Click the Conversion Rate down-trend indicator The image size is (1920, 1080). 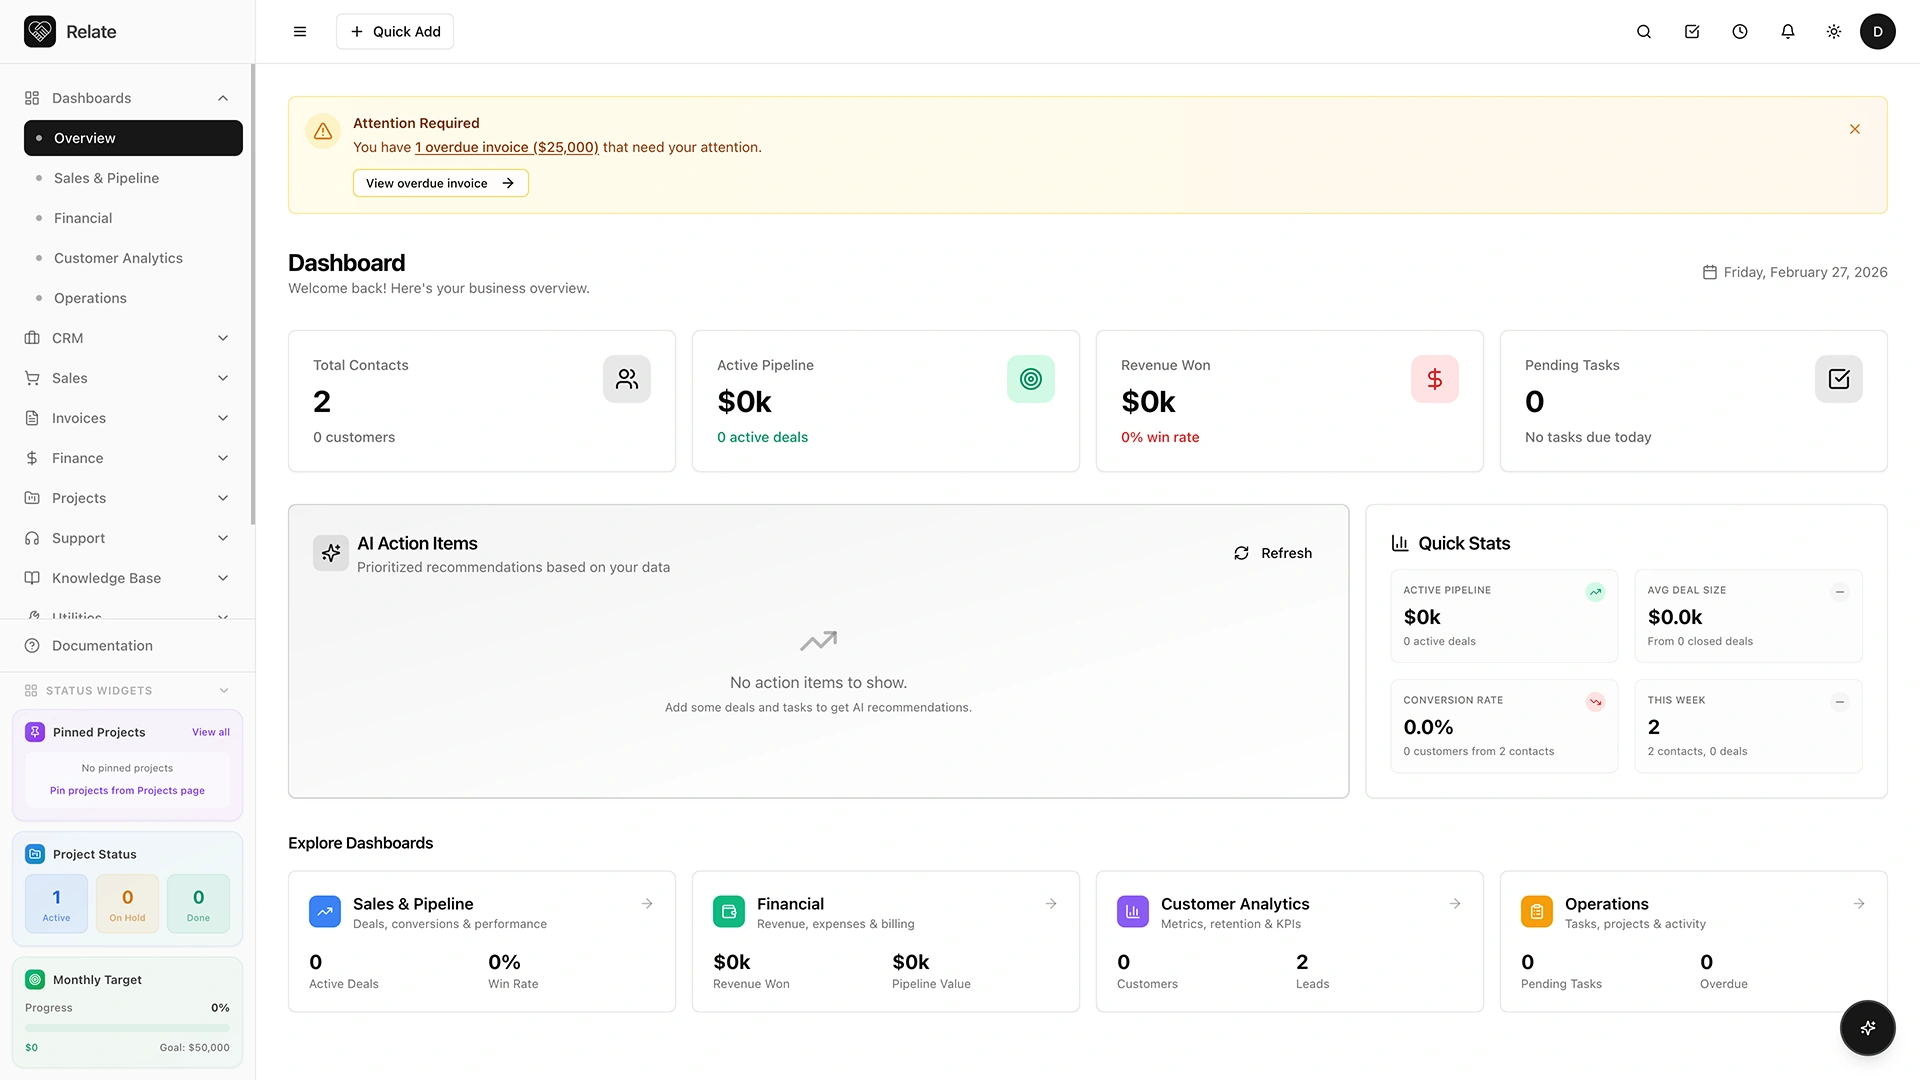(x=1596, y=702)
